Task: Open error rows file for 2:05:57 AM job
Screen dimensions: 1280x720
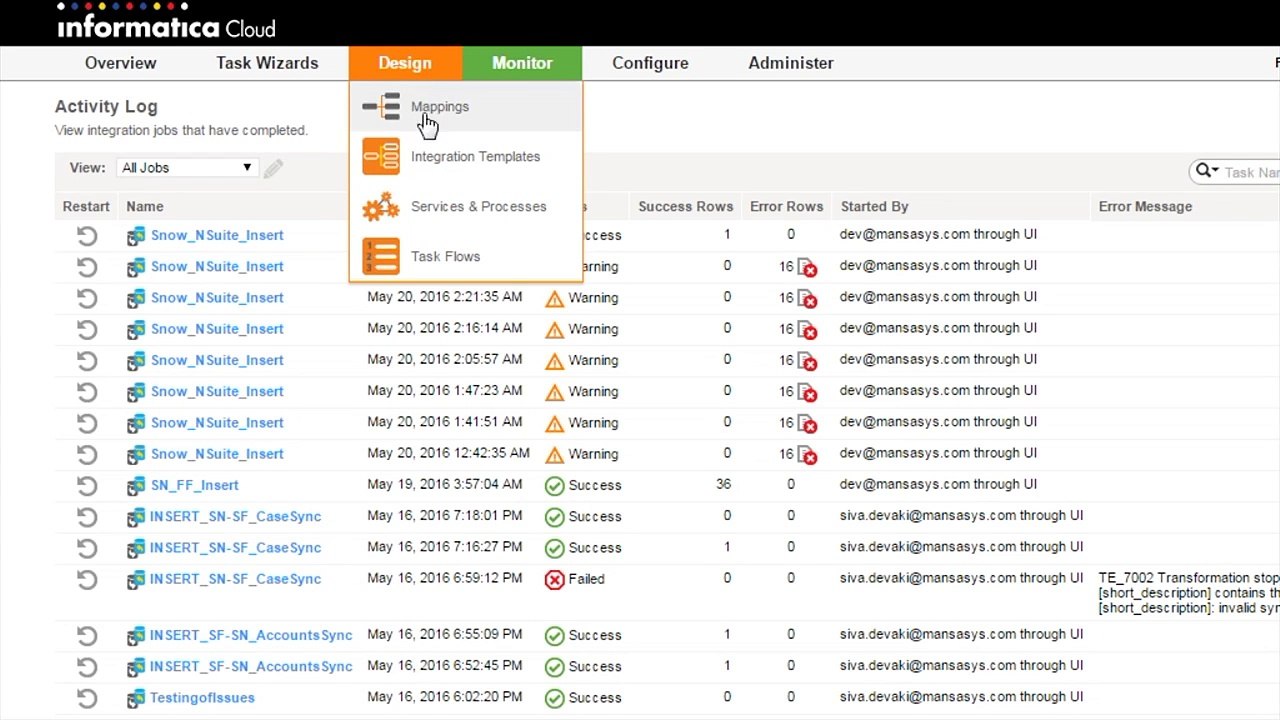Action: 807,360
